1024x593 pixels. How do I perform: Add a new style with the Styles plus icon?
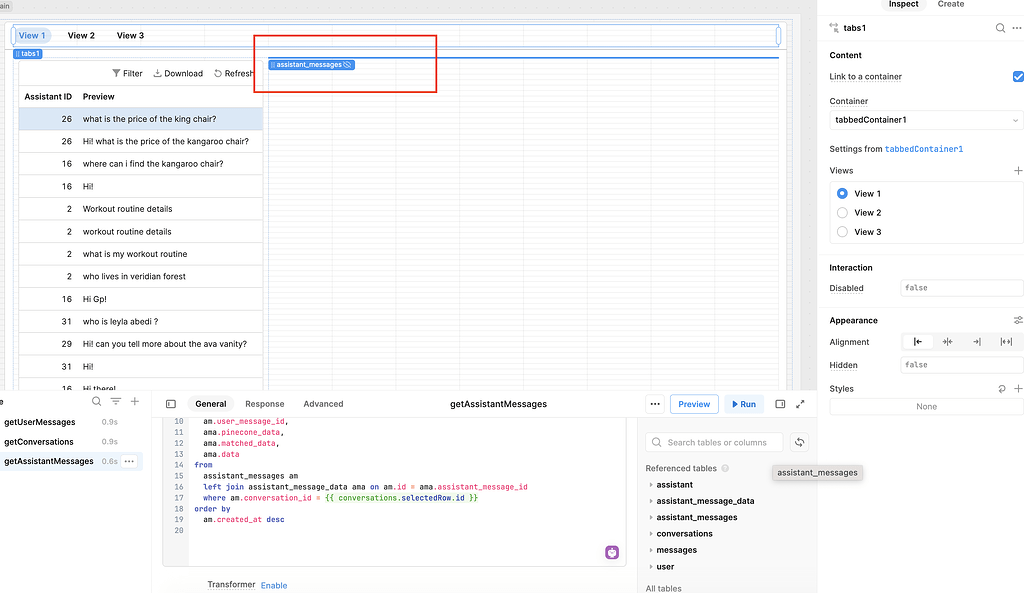(1017, 389)
